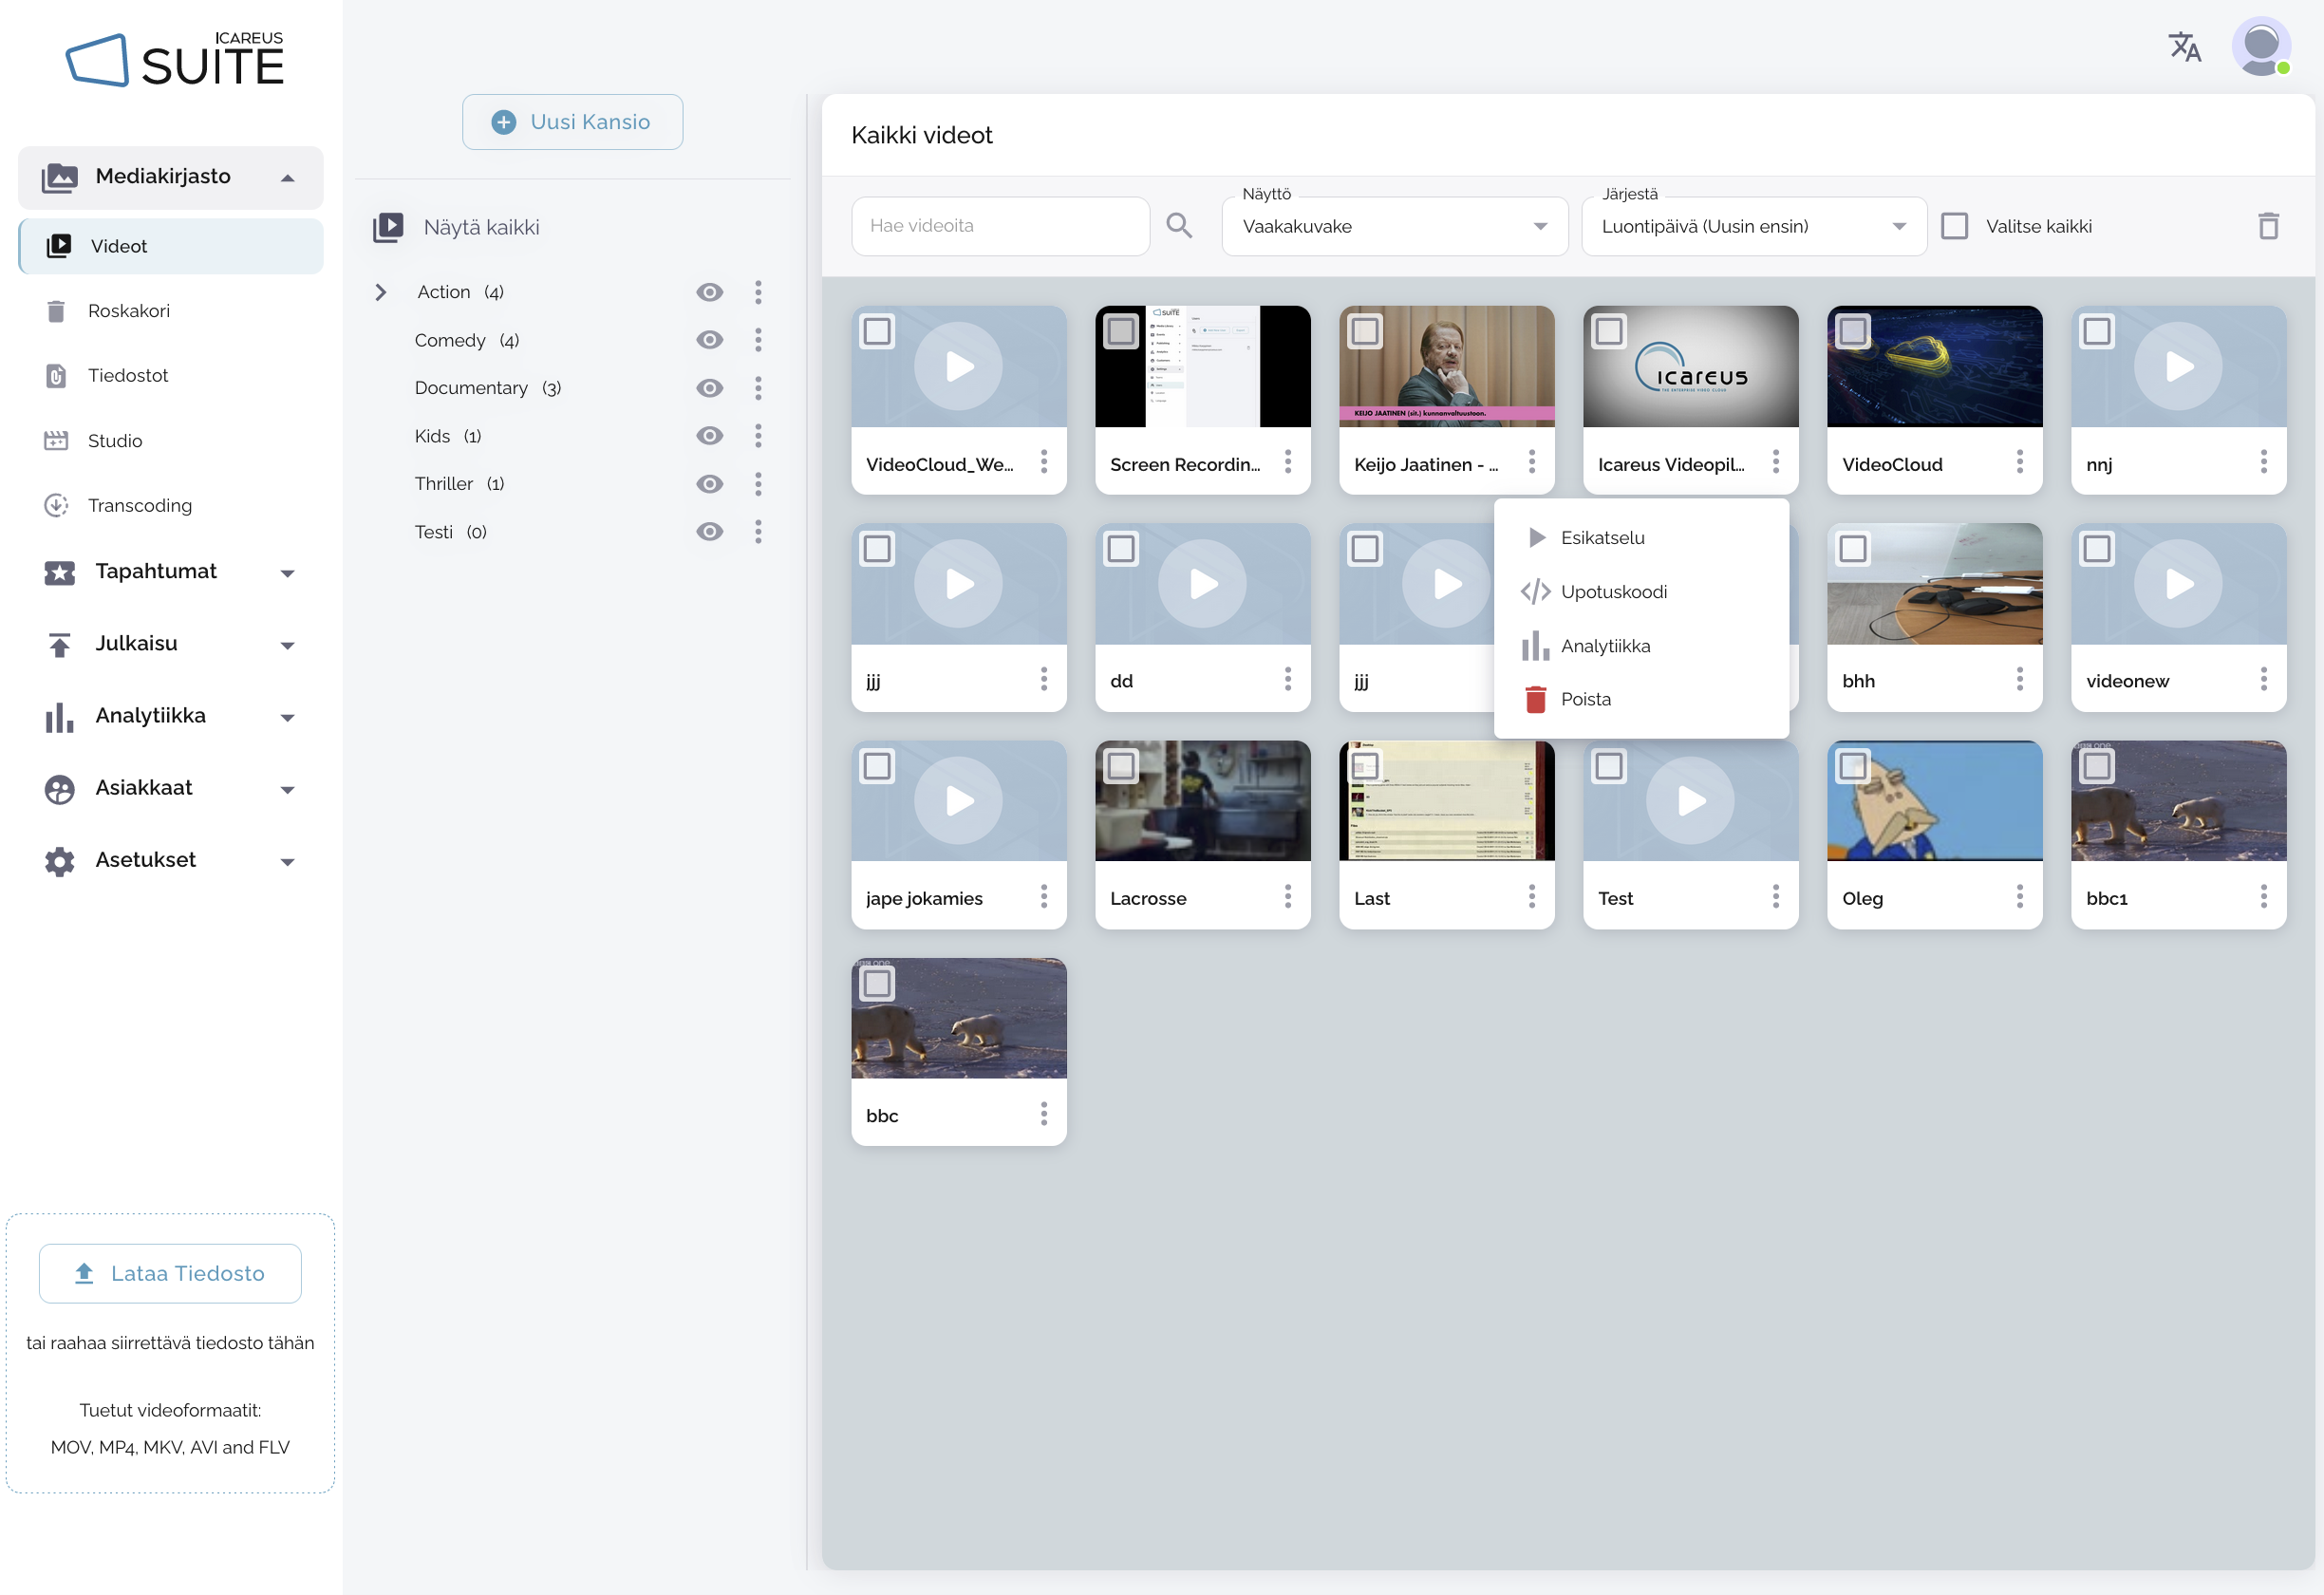2324x1595 pixels.
Task: Open three-dot menu on Lacrosse video
Action: tap(1287, 897)
